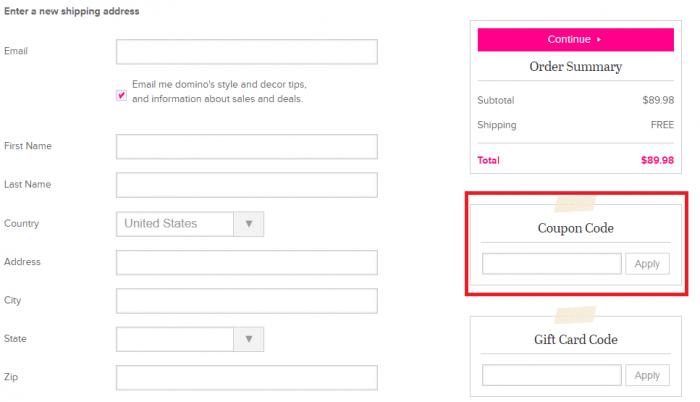
Task: Click the Last Name text box
Action: 246,185
